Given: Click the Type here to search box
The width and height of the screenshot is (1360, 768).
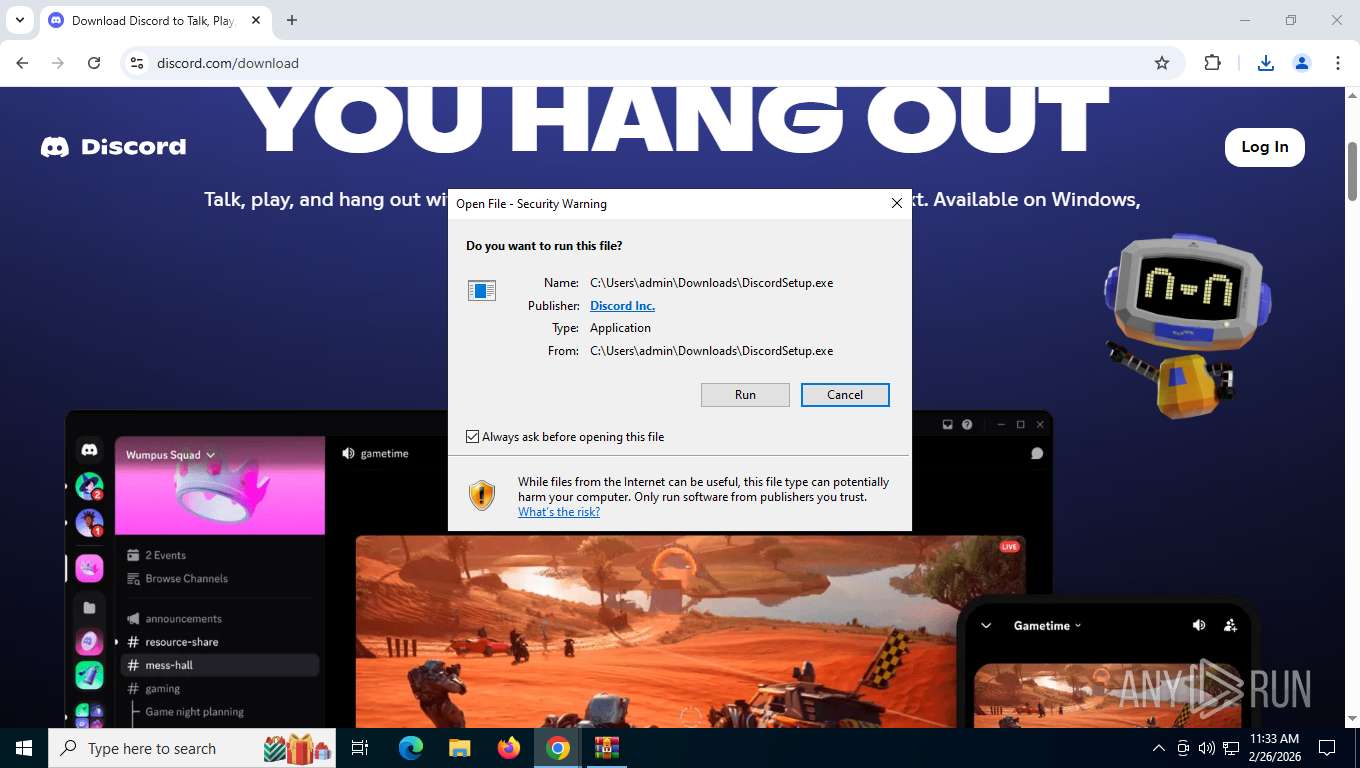Looking at the screenshot, I should click(193, 748).
